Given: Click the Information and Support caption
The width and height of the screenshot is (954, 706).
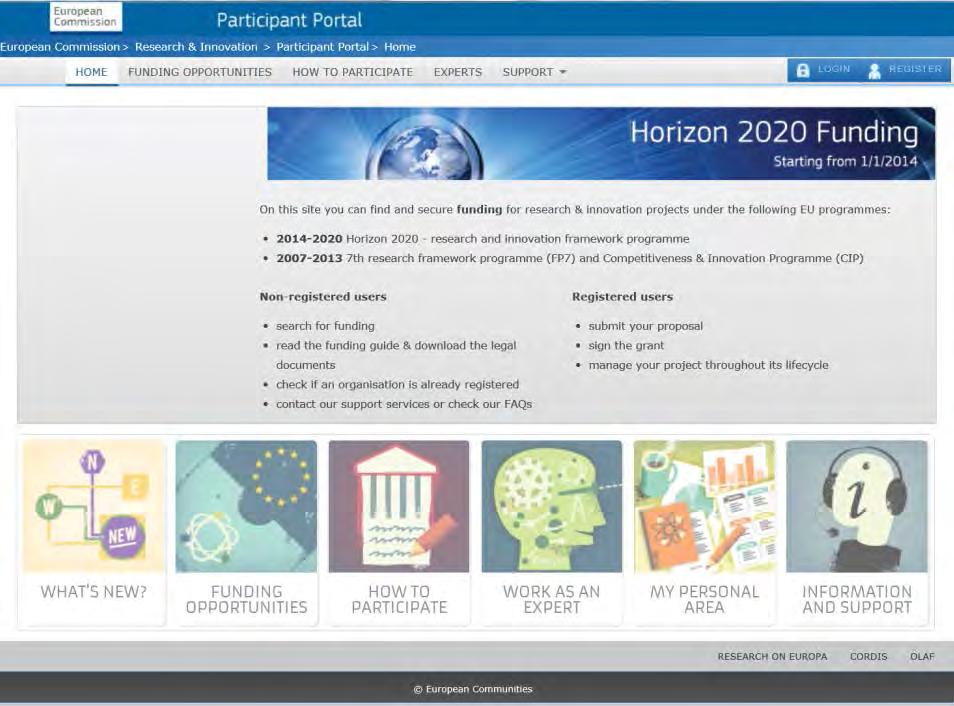Looking at the screenshot, I should pos(857,599).
